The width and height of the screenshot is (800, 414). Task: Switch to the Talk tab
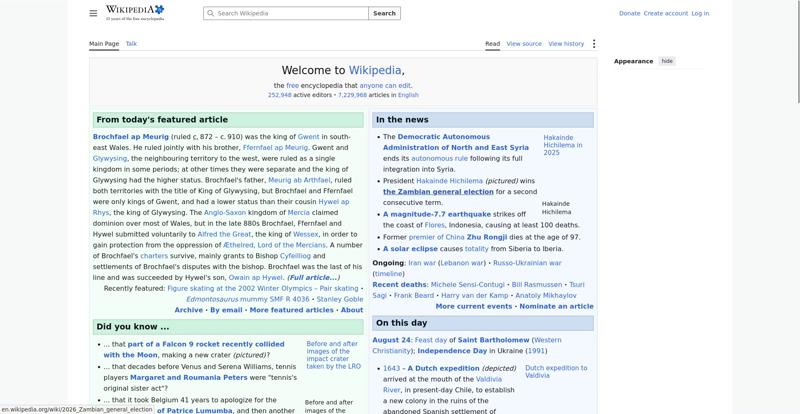coord(131,44)
